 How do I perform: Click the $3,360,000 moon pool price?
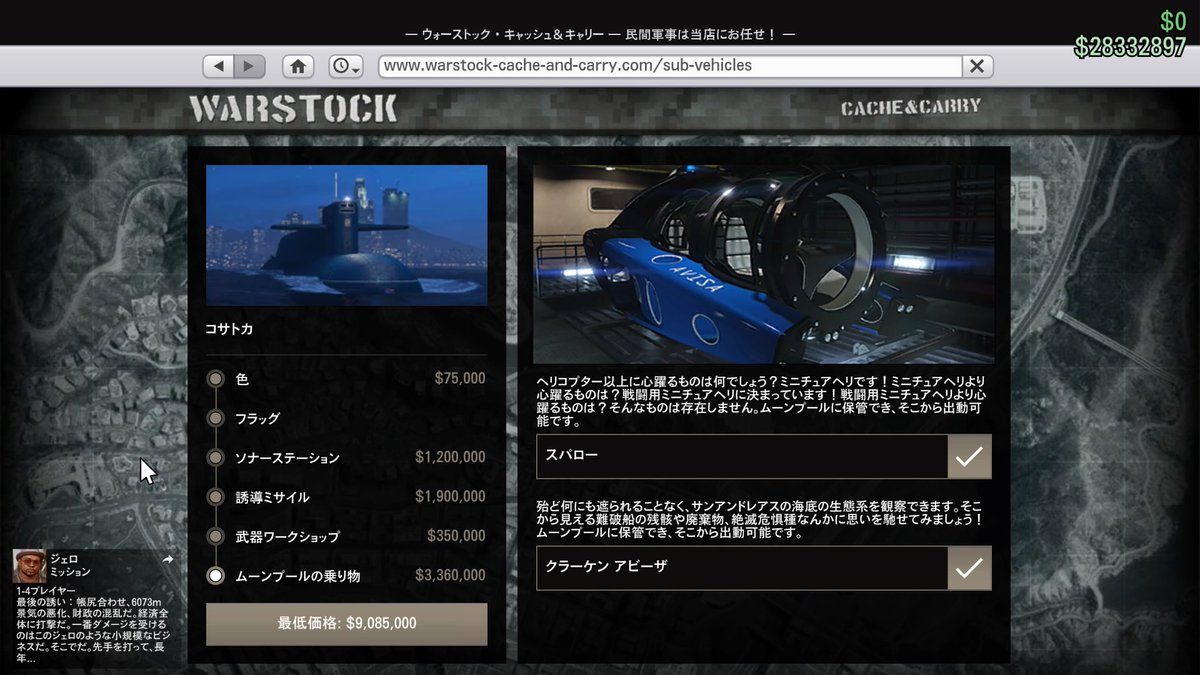(450, 575)
